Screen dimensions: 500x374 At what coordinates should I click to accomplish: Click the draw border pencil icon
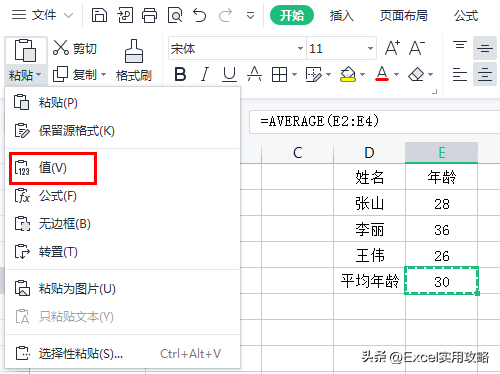pyautogui.click(x=313, y=74)
